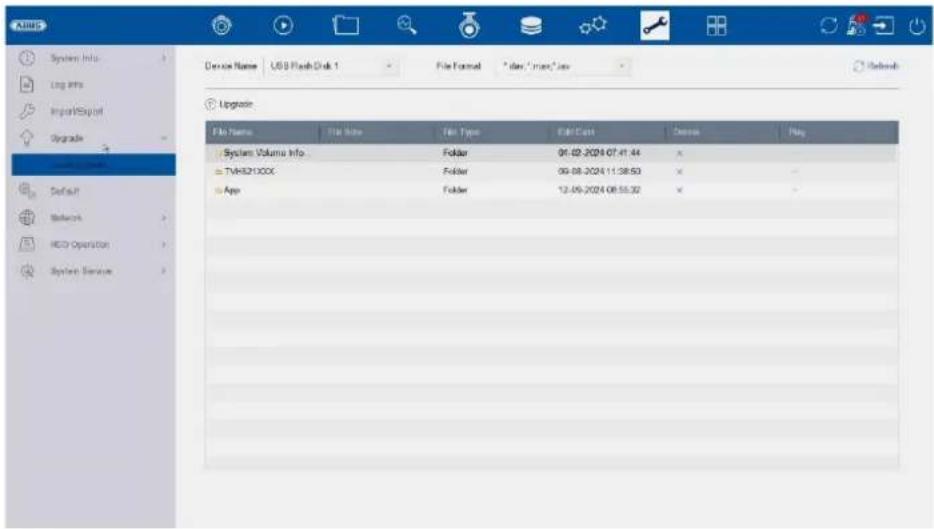Click the Folder type cell of App
The width and height of the screenshot is (934, 529).
click(x=455, y=190)
